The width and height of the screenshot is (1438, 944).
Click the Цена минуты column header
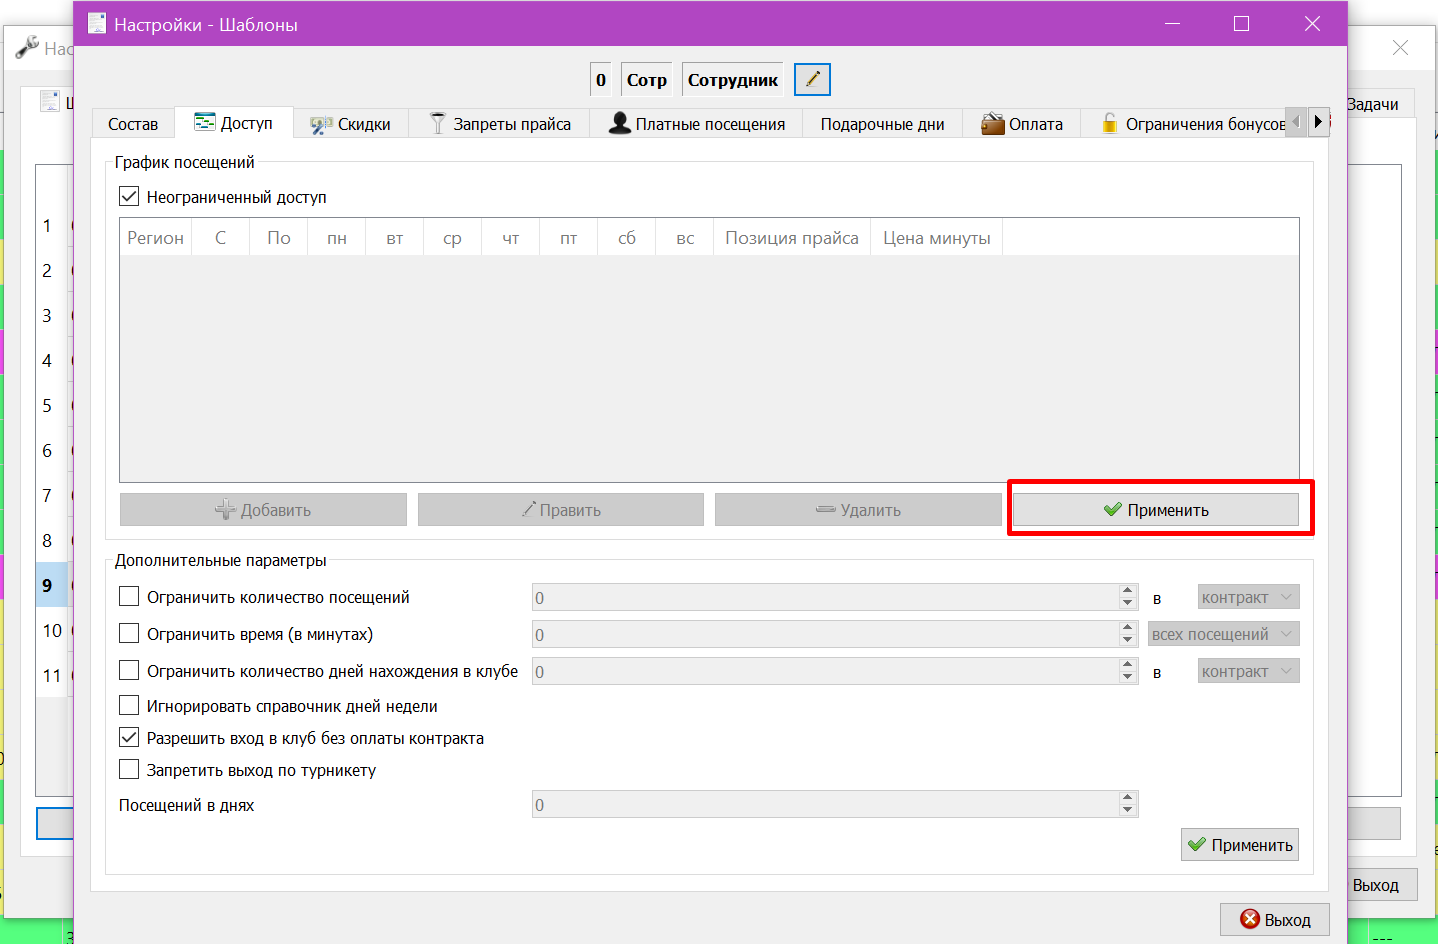click(936, 238)
